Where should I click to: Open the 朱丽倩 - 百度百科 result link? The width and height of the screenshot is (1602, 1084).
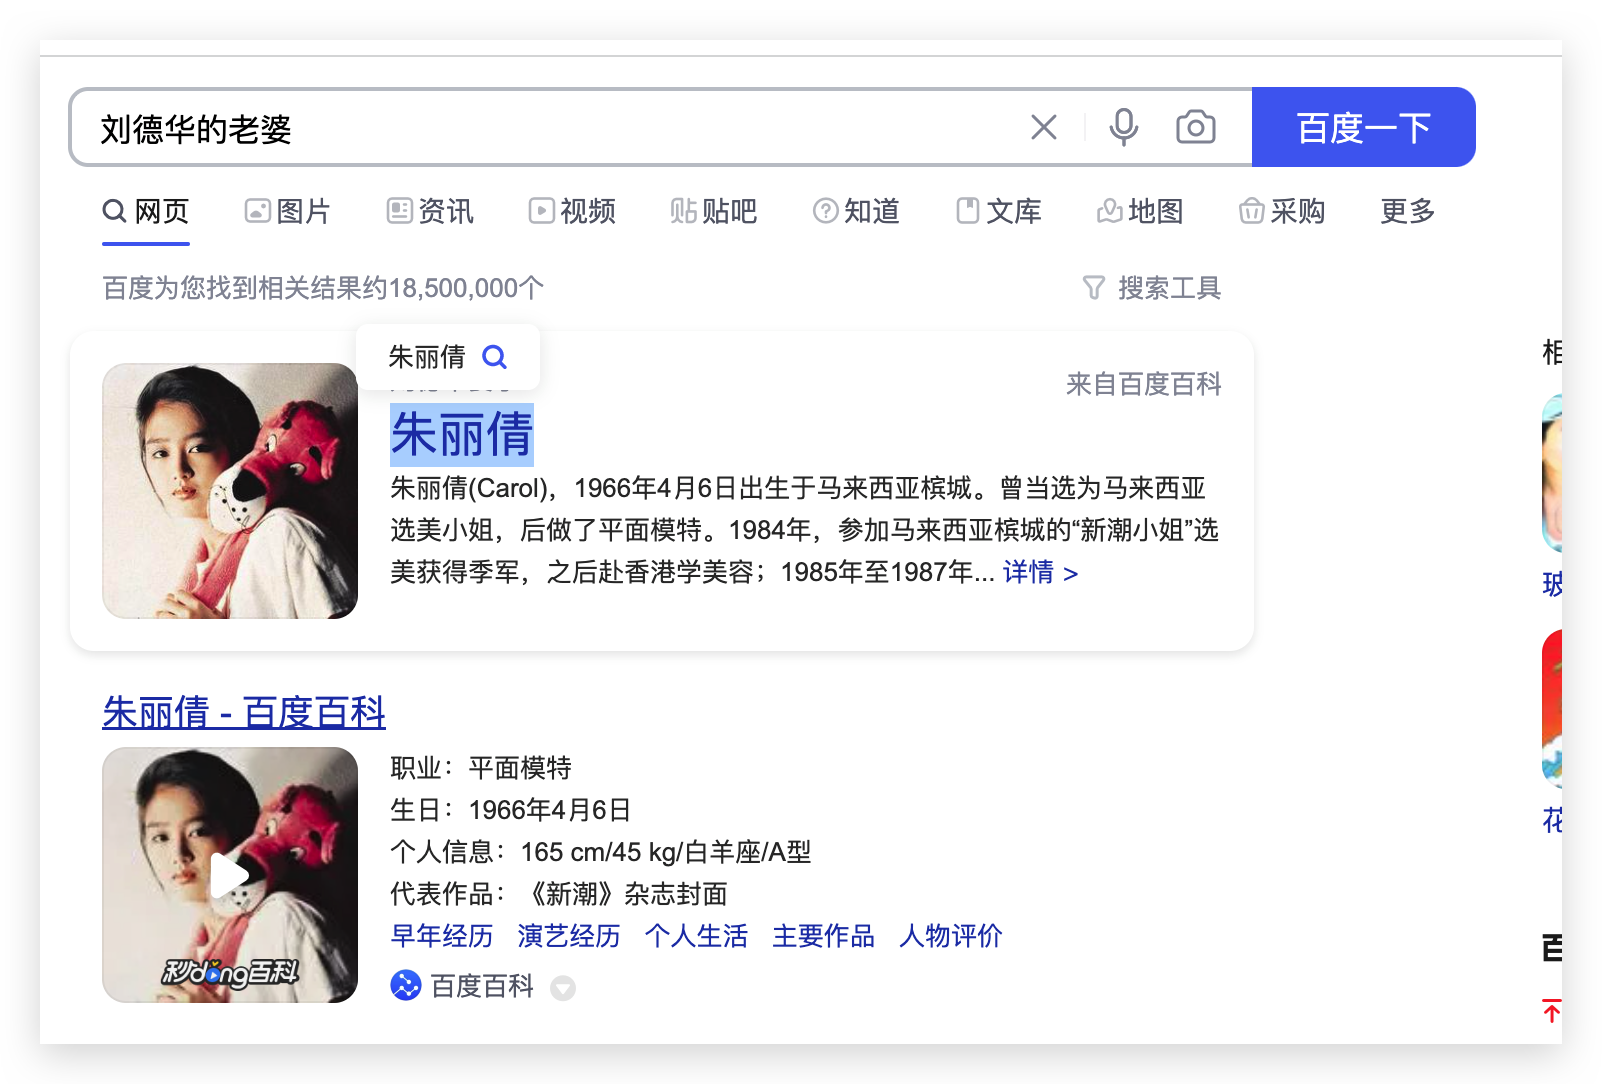[x=244, y=712]
